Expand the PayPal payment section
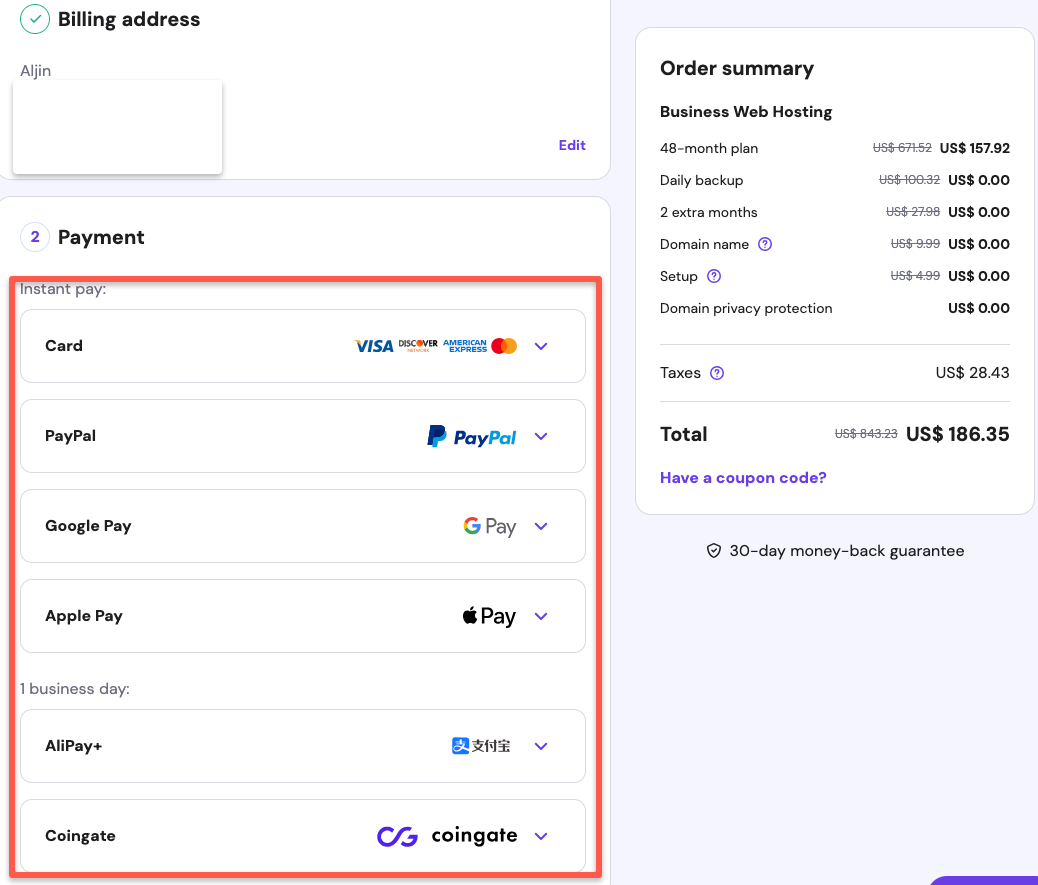Image resolution: width=1038 pixels, height=885 pixels. (x=541, y=436)
